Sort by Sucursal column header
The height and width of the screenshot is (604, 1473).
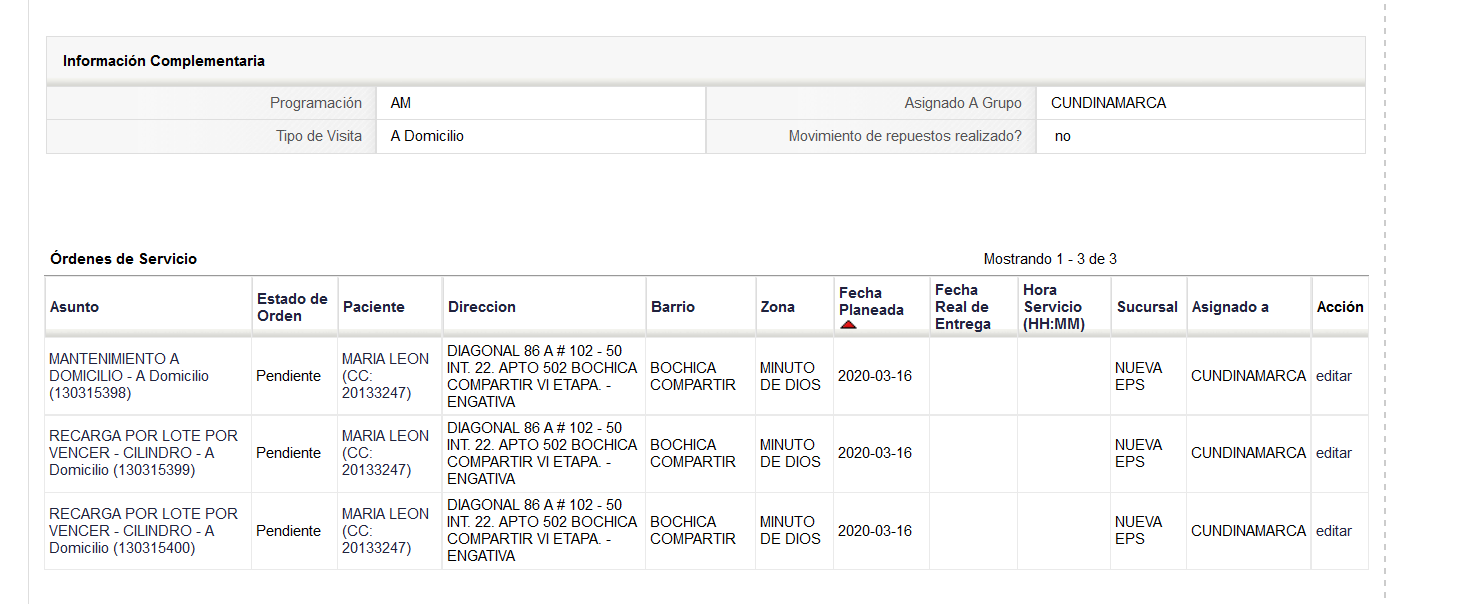point(1147,307)
